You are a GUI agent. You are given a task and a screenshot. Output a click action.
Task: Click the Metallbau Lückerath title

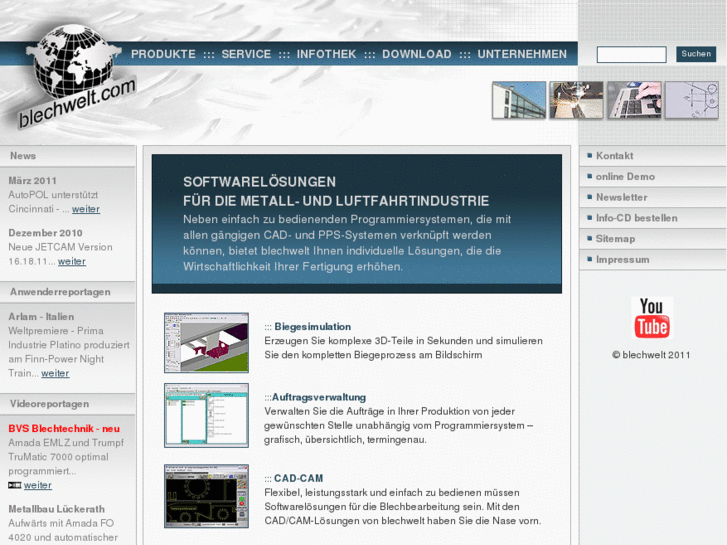tap(57, 509)
